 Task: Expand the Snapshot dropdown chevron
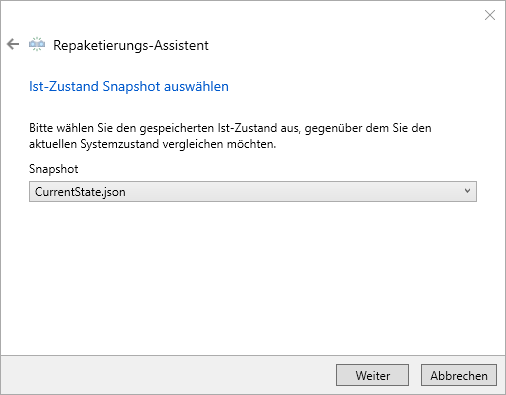point(467,191)
